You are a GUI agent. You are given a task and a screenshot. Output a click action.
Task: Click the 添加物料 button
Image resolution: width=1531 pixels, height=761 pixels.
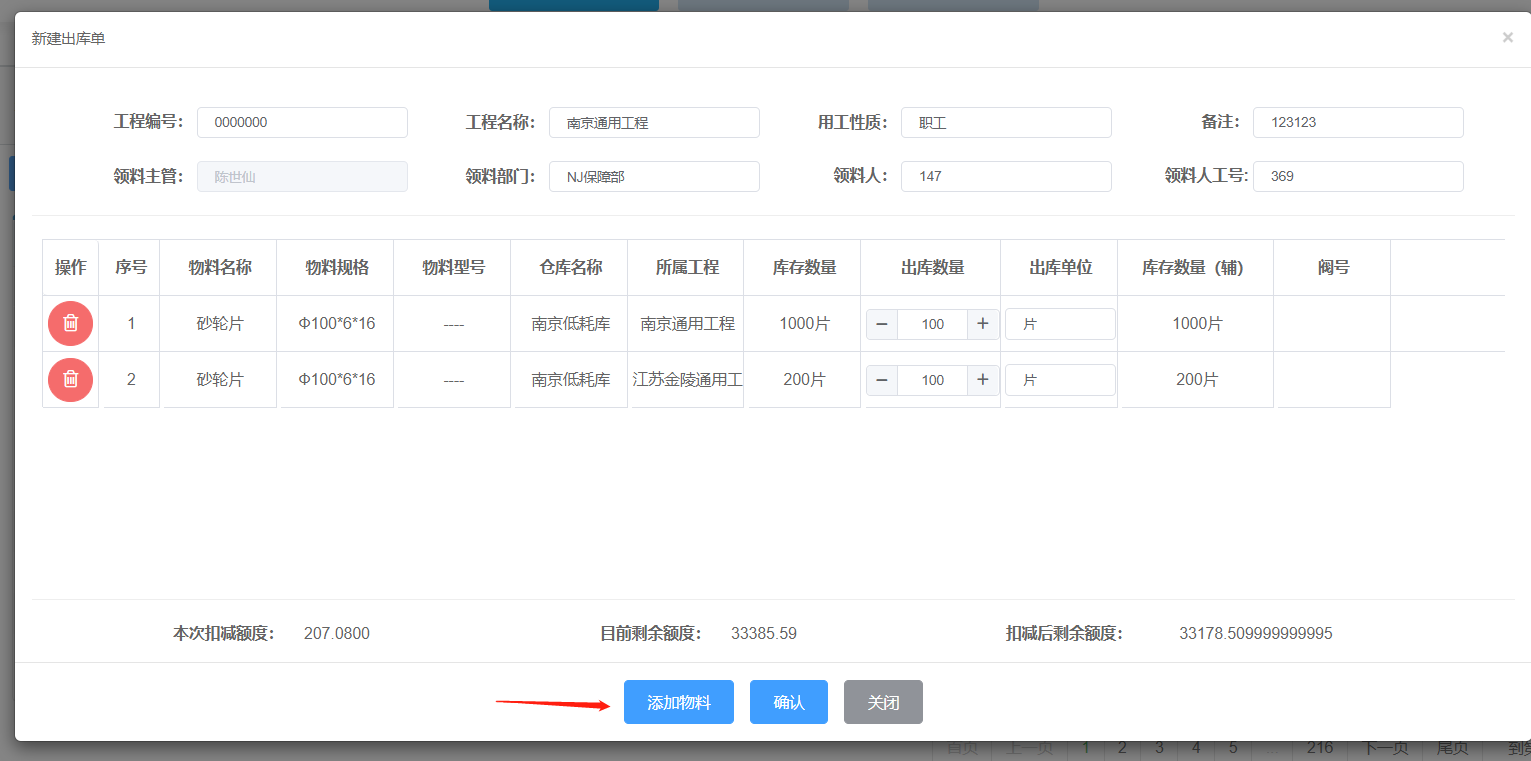(x=679, y=702)
